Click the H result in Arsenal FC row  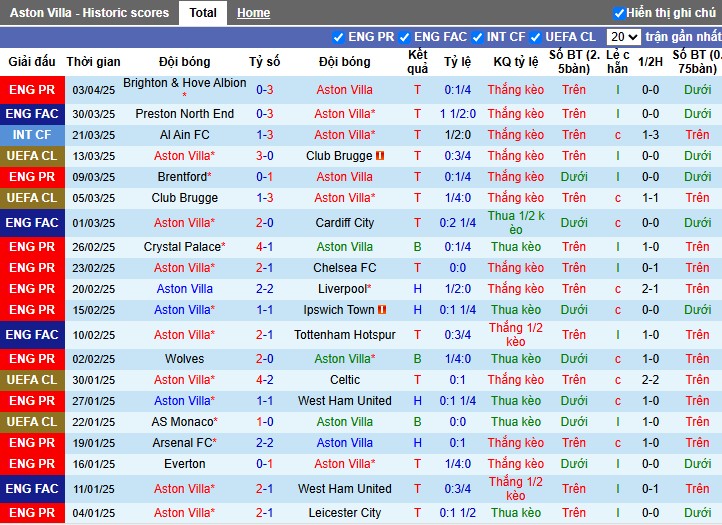click(x=417, y=443)
